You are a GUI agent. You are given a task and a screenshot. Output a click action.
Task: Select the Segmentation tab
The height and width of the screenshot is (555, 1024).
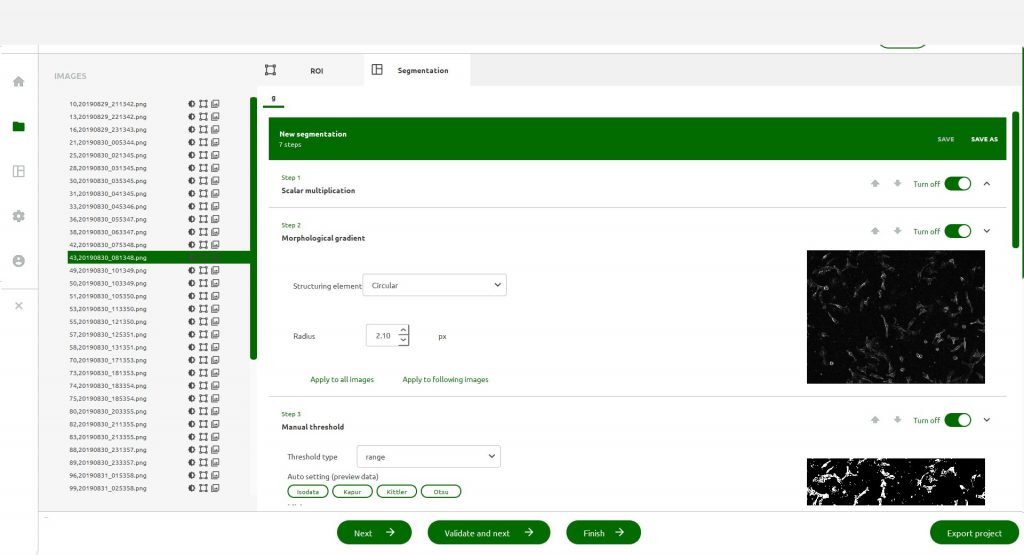click(418, 71)
